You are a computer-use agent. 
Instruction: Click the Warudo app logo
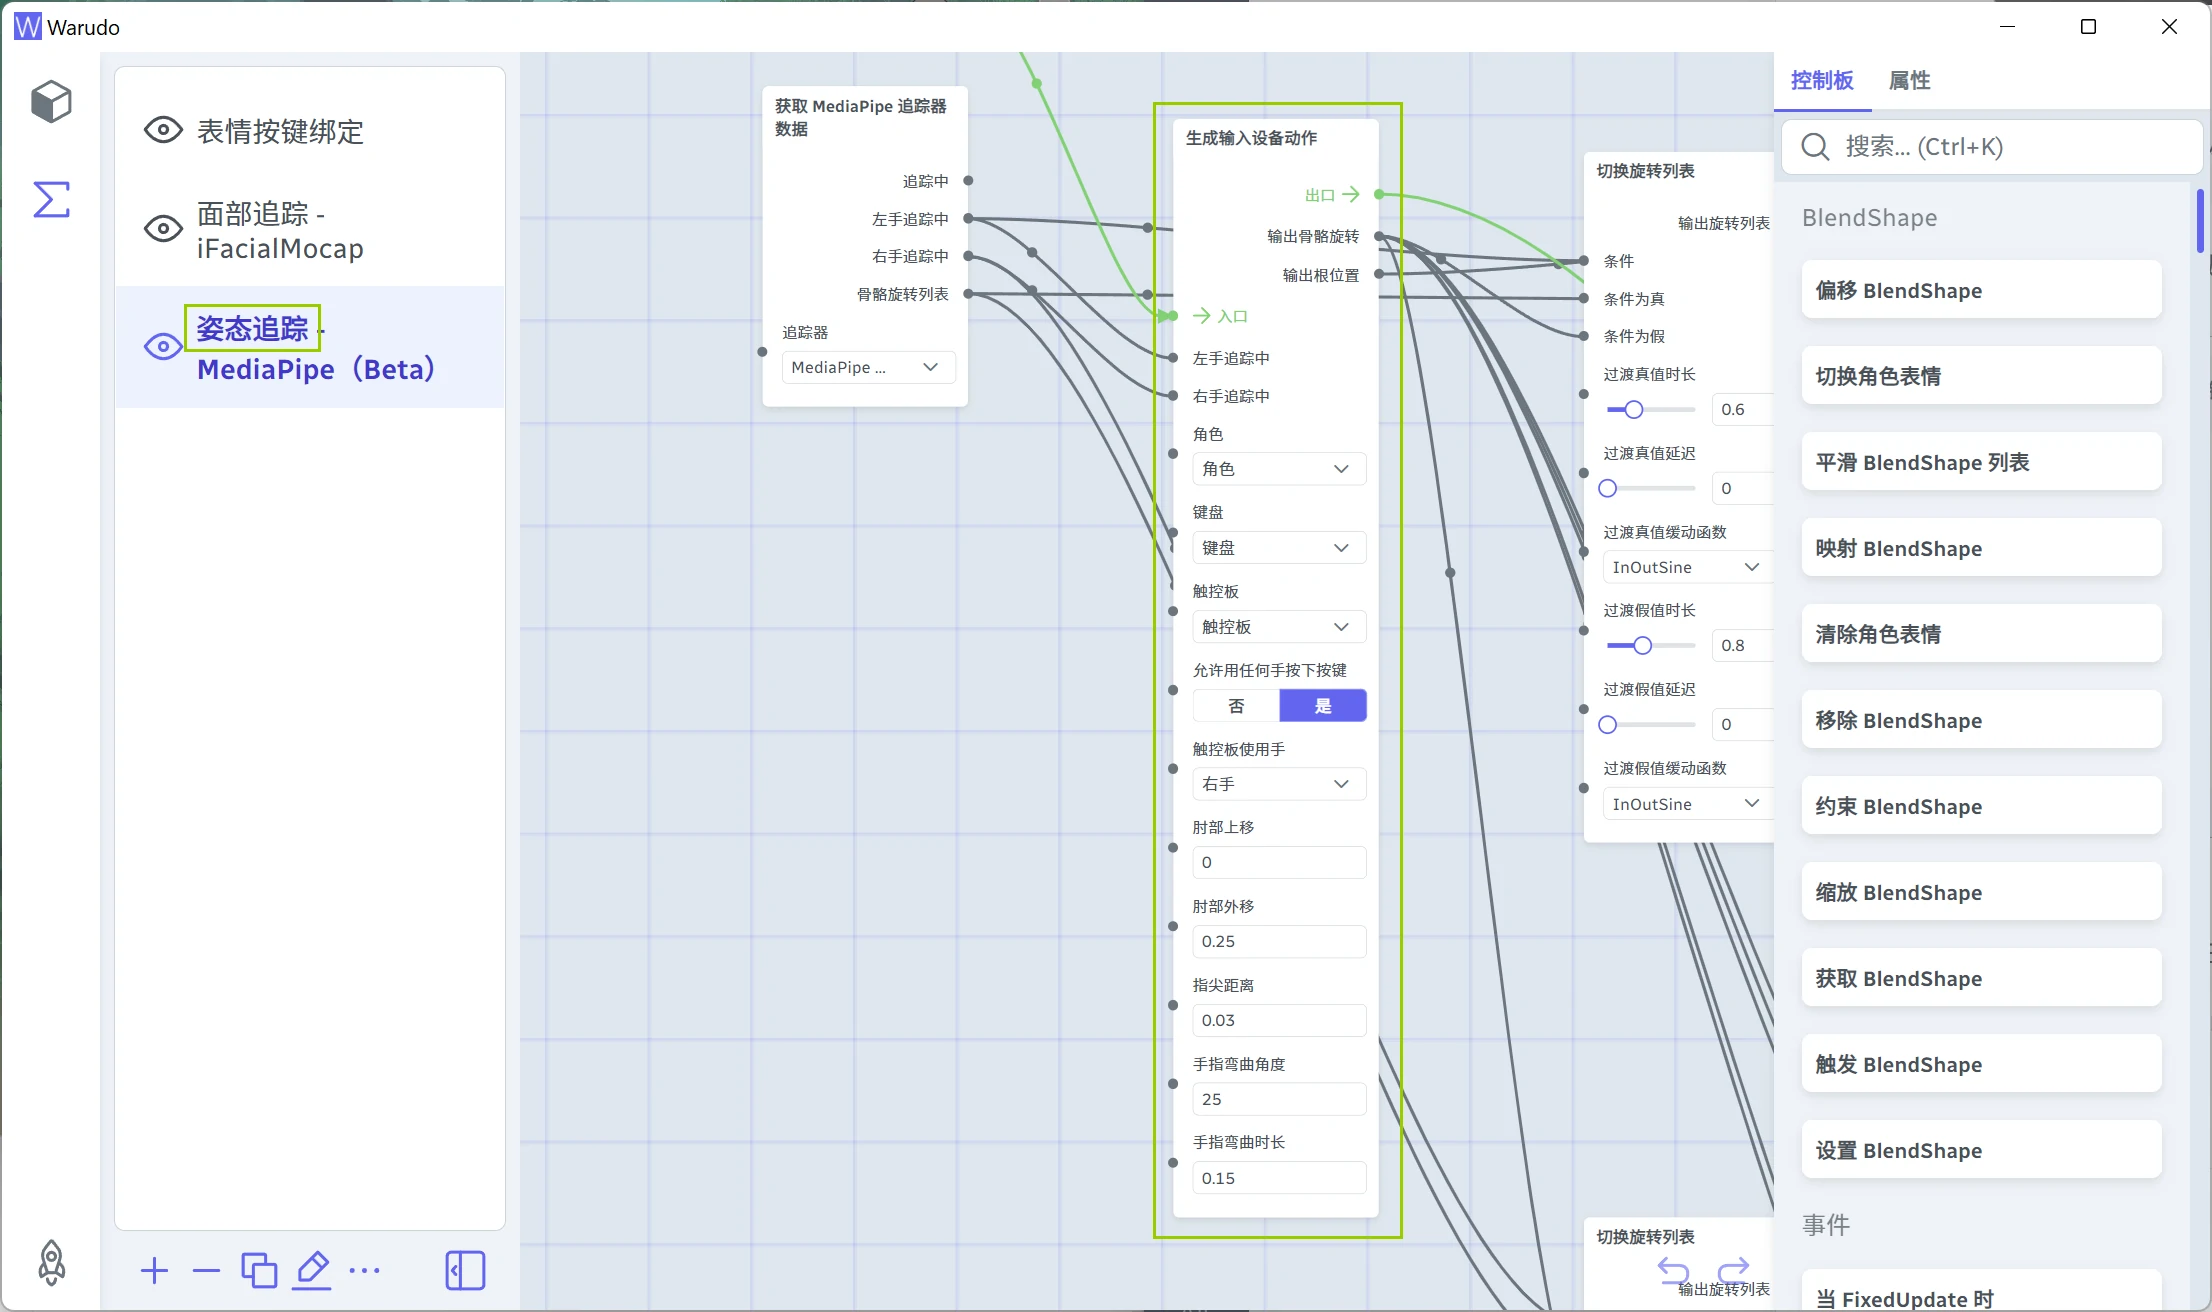click(28, 27)
